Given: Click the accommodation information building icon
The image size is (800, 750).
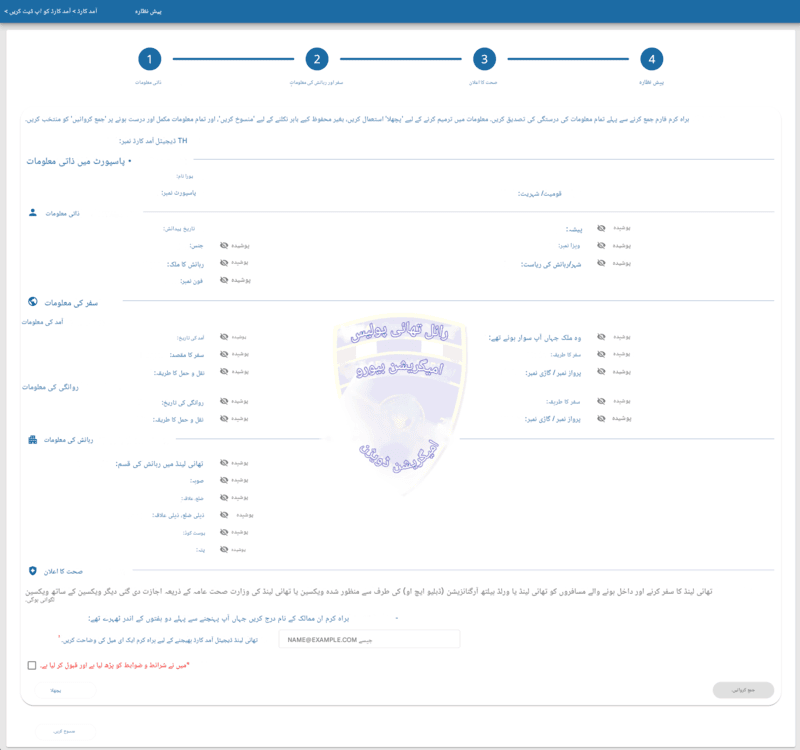Looking at the screenshot, I should (x=33, y=440).
